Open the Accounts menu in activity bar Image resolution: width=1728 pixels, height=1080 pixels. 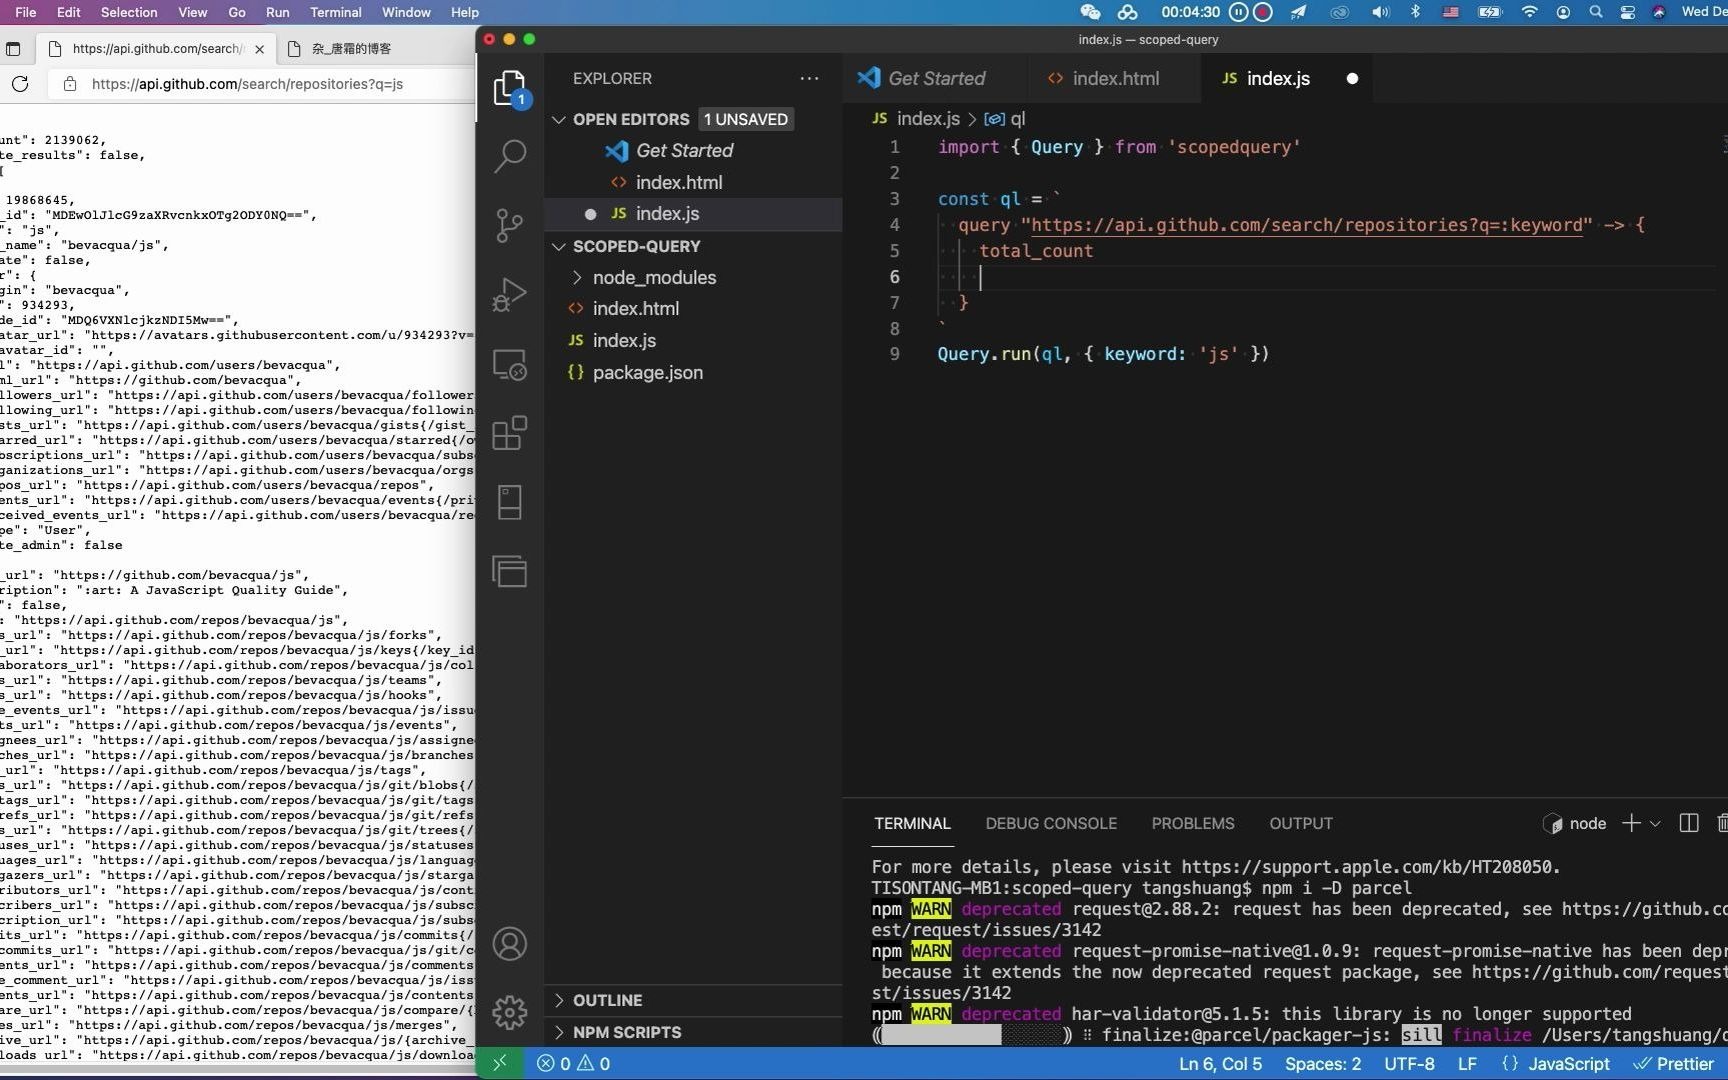click(510, 944)
